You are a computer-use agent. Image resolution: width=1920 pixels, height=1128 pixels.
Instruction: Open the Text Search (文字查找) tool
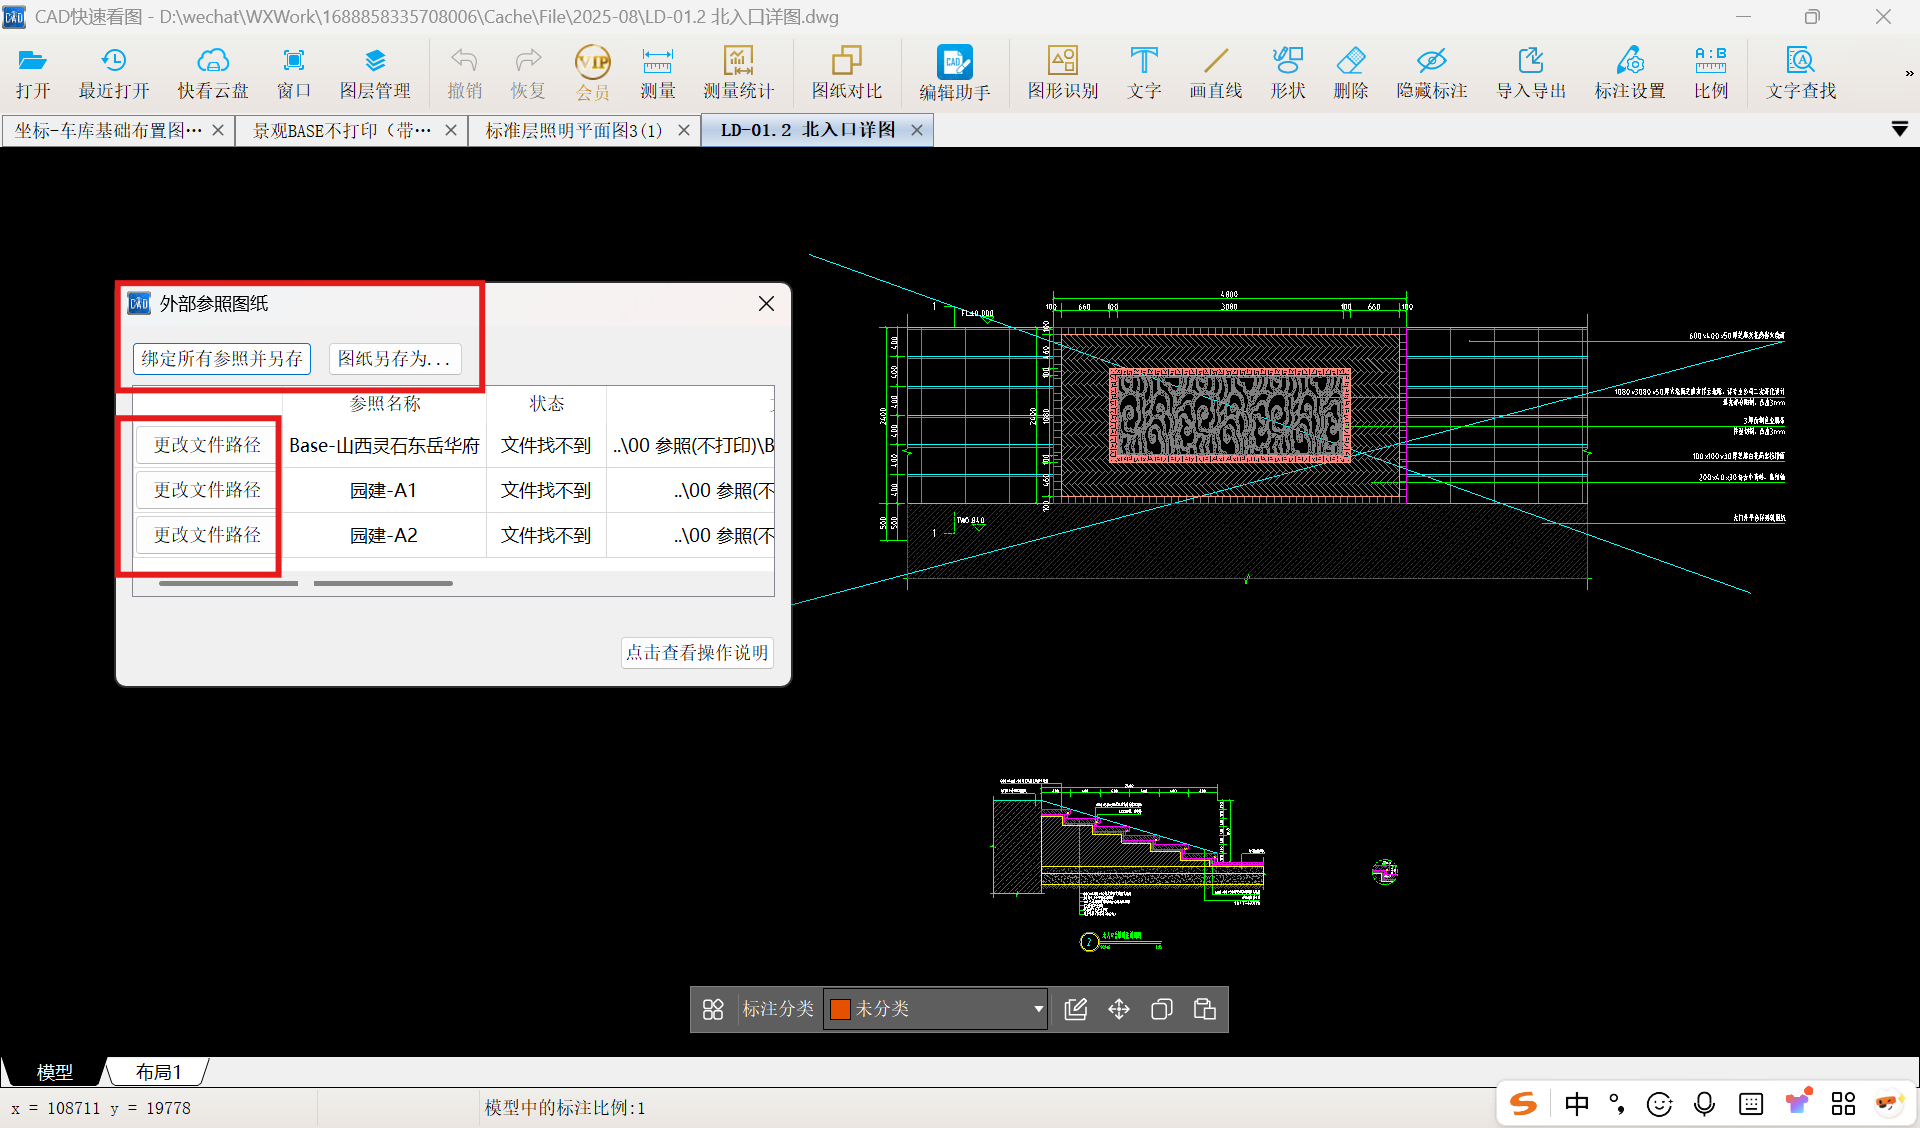pyautogui.click(x=1800, y=73)
